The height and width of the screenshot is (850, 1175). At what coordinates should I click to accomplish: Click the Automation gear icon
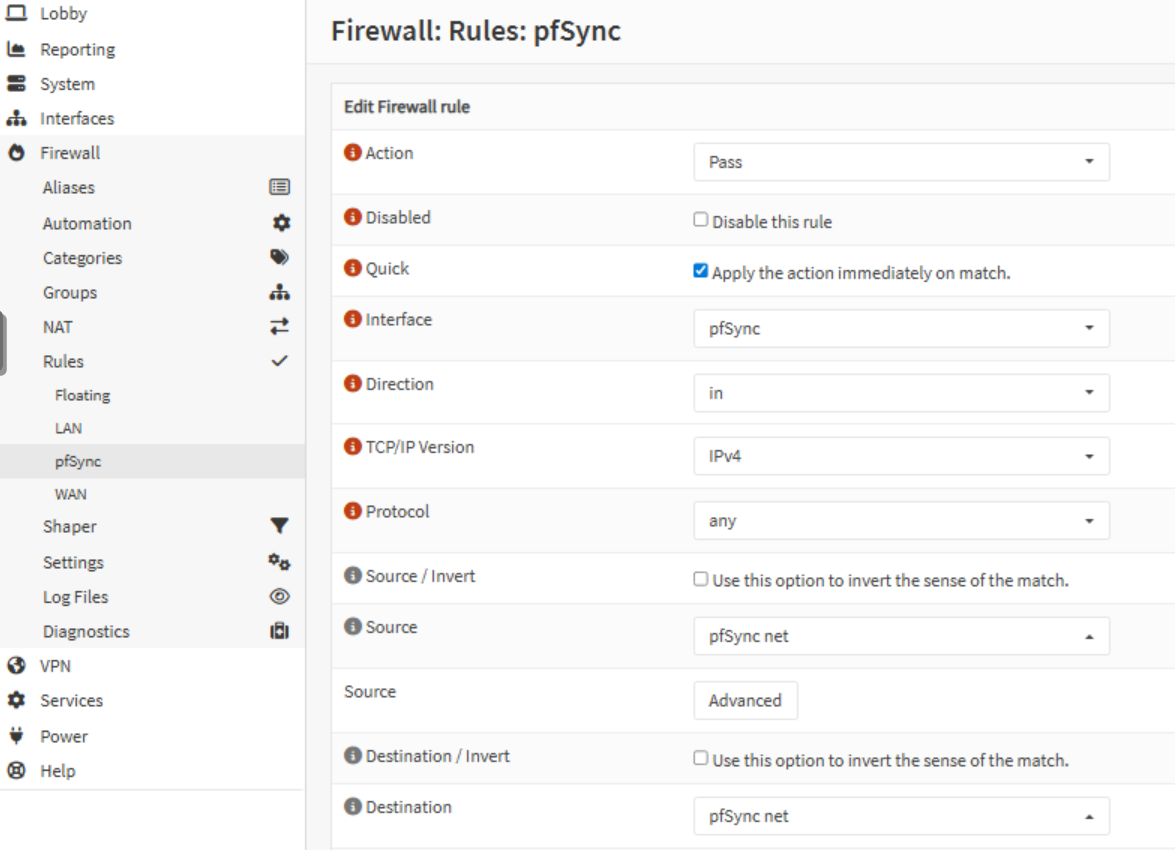pyautogui.click(x=281, y=223)
